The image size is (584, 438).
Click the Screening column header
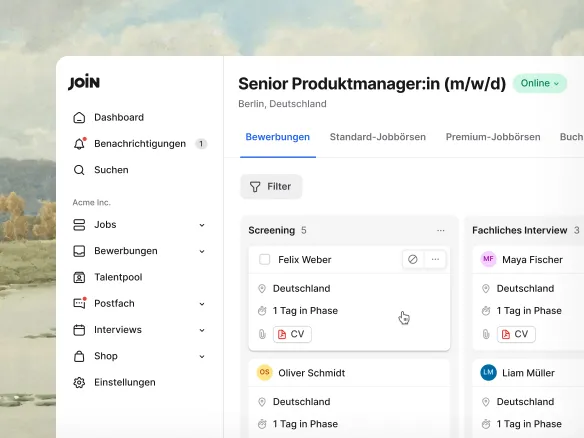click(x=272, y=231)
